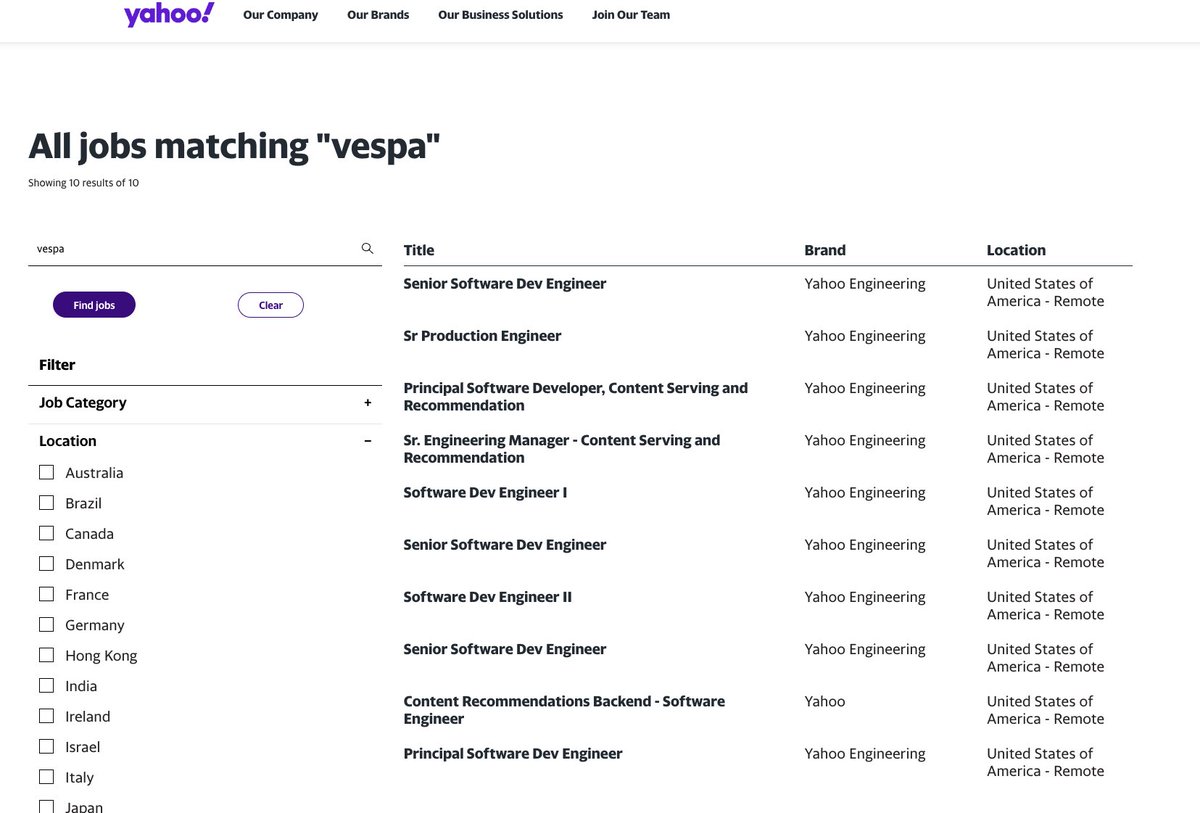This screenshot has width=1200, height=813.
Task: Click Showing 10 results of 10 text
Action: [83, 183]
